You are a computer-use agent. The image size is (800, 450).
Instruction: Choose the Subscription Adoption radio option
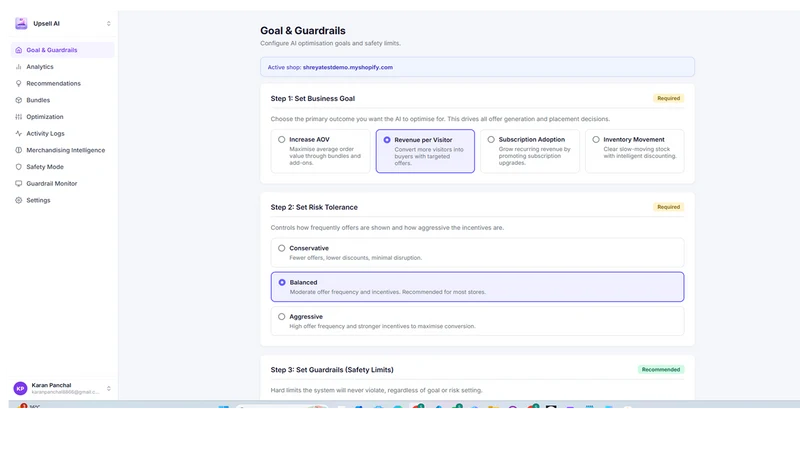point(491,139)
